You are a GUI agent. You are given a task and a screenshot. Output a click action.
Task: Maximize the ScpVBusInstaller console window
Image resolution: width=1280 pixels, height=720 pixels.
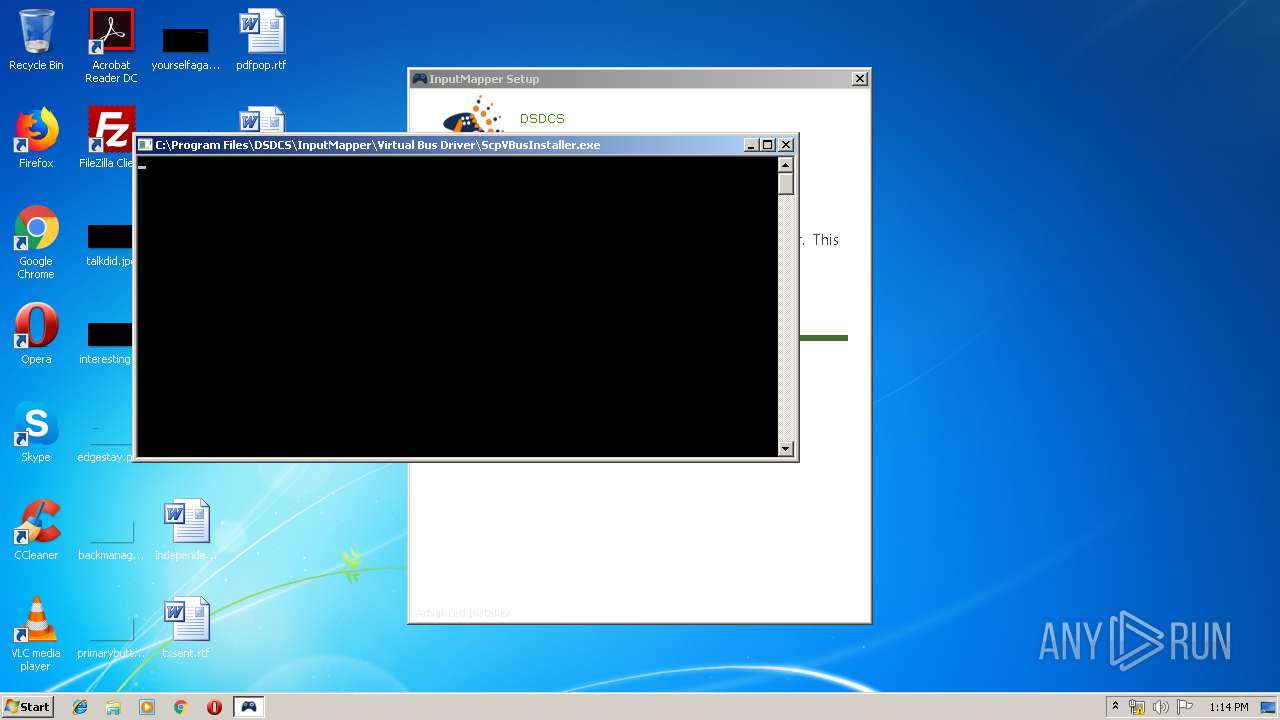point(768,145)
